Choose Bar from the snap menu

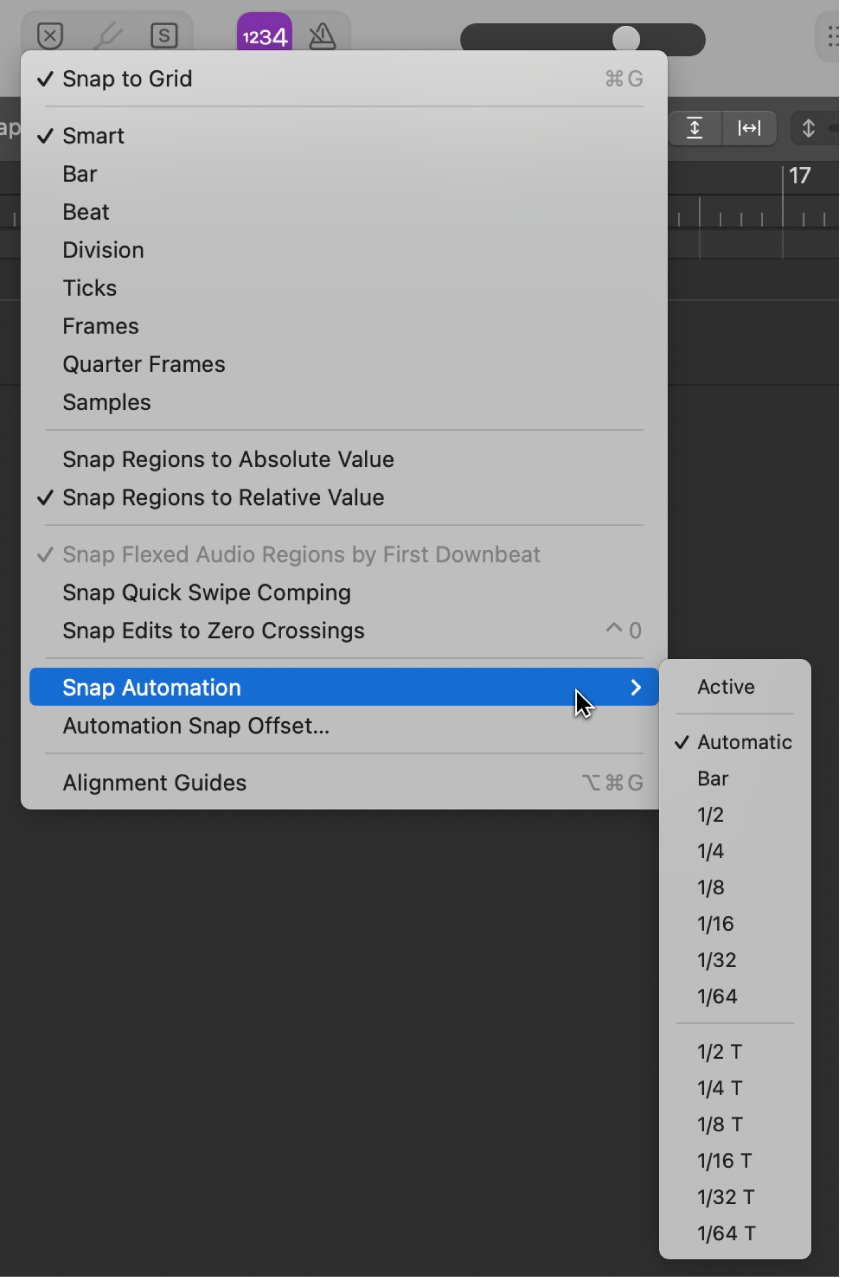click(79, 173)
